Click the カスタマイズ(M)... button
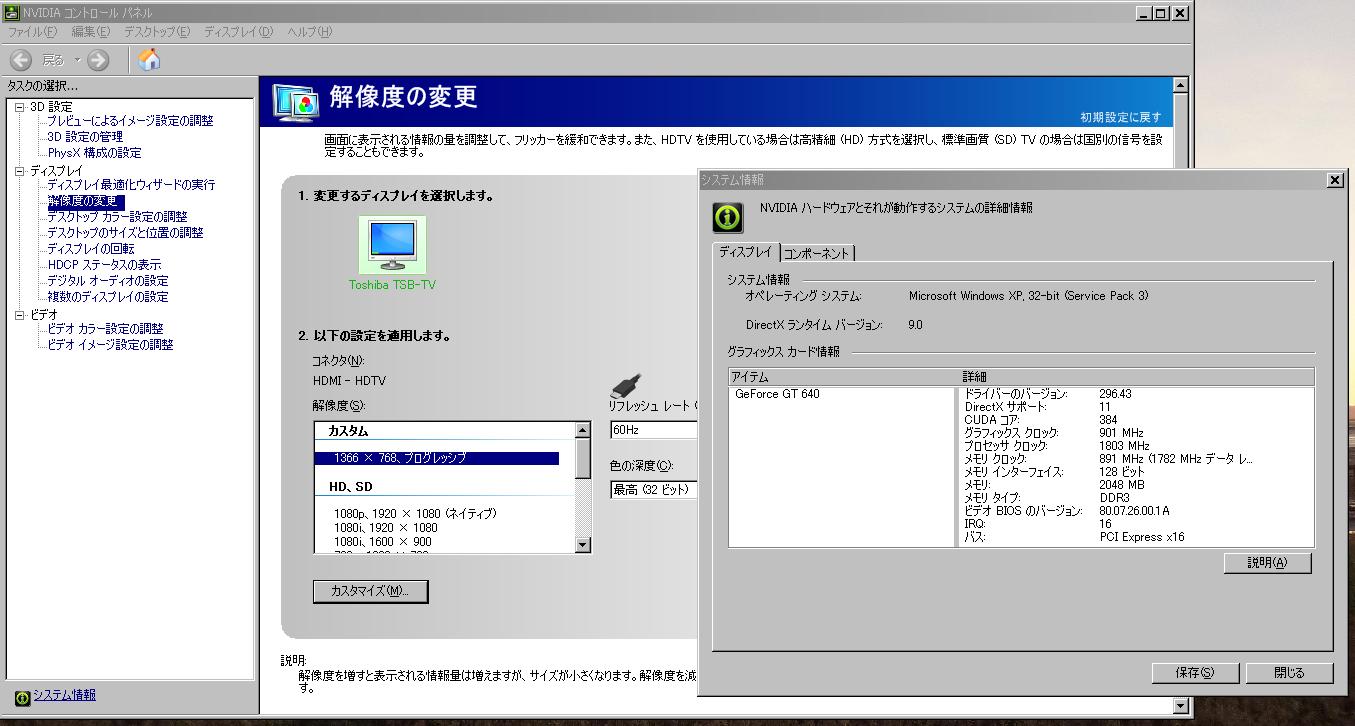Screen dimensions: 1355x726 (x=370, y=591)
